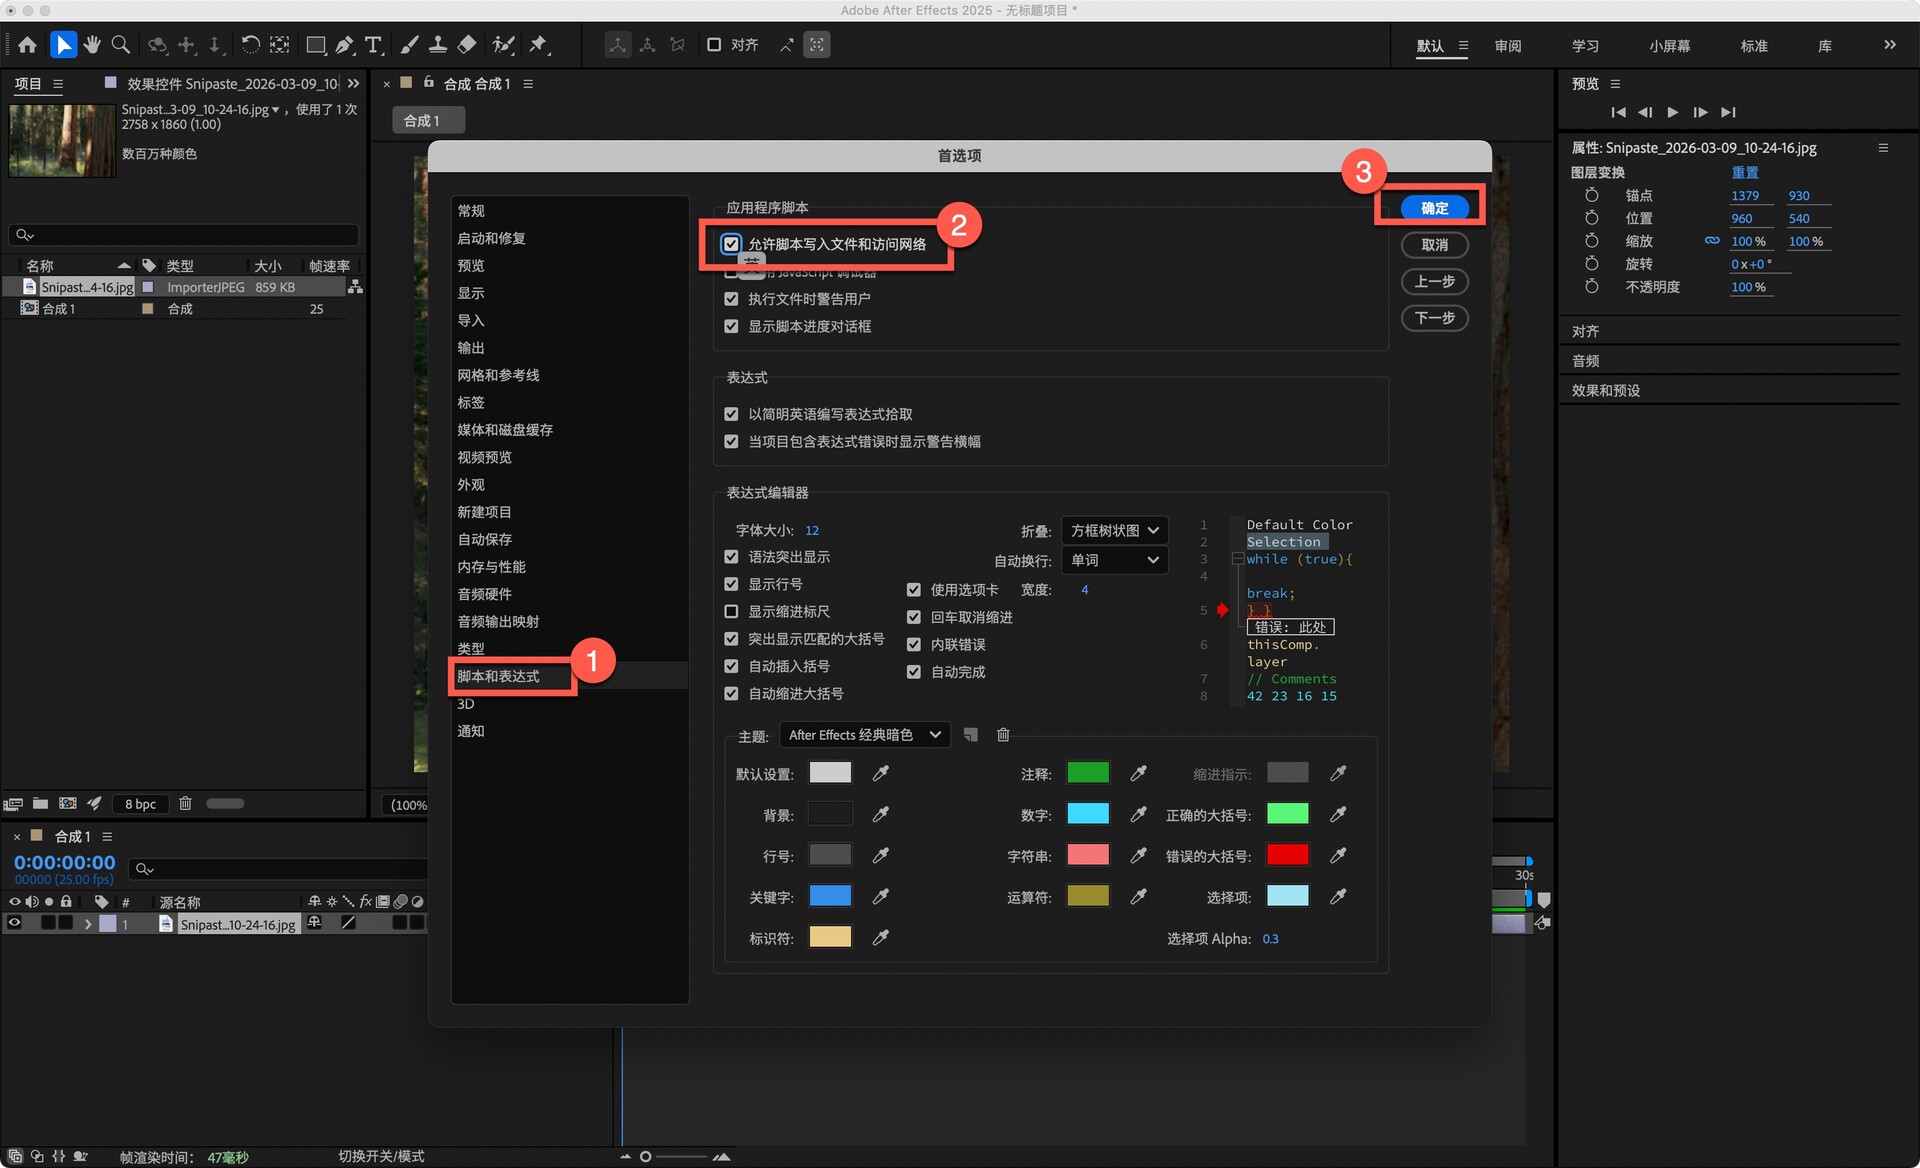This screenshot has height=1168, width=1920.
Task: Delete theme using trash icon beside 主题
Action: point(1003,735)
